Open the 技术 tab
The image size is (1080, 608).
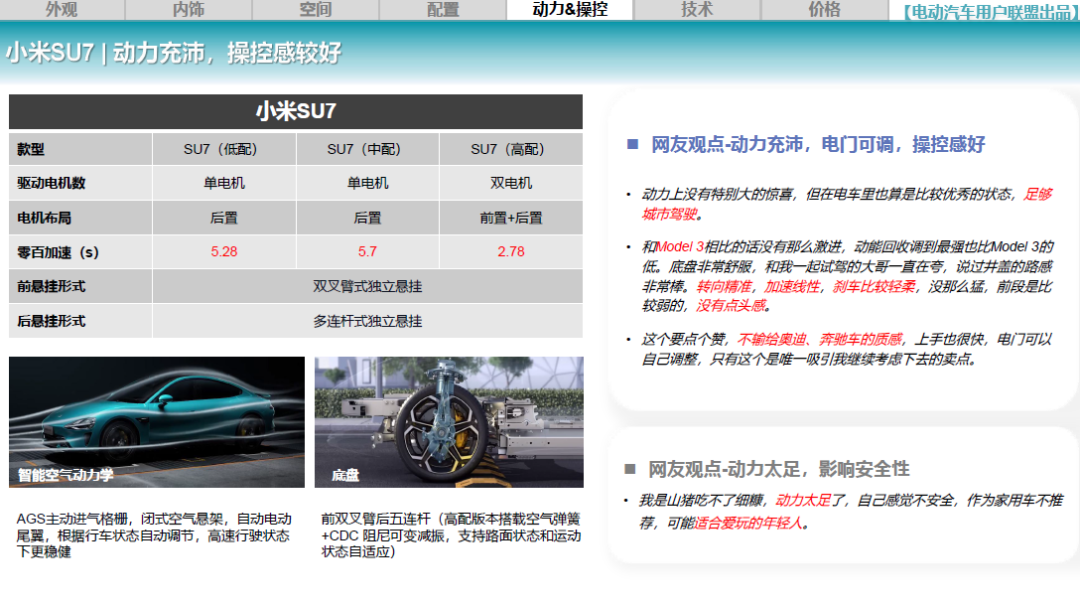pyautogui.click(x=697, y=10)
